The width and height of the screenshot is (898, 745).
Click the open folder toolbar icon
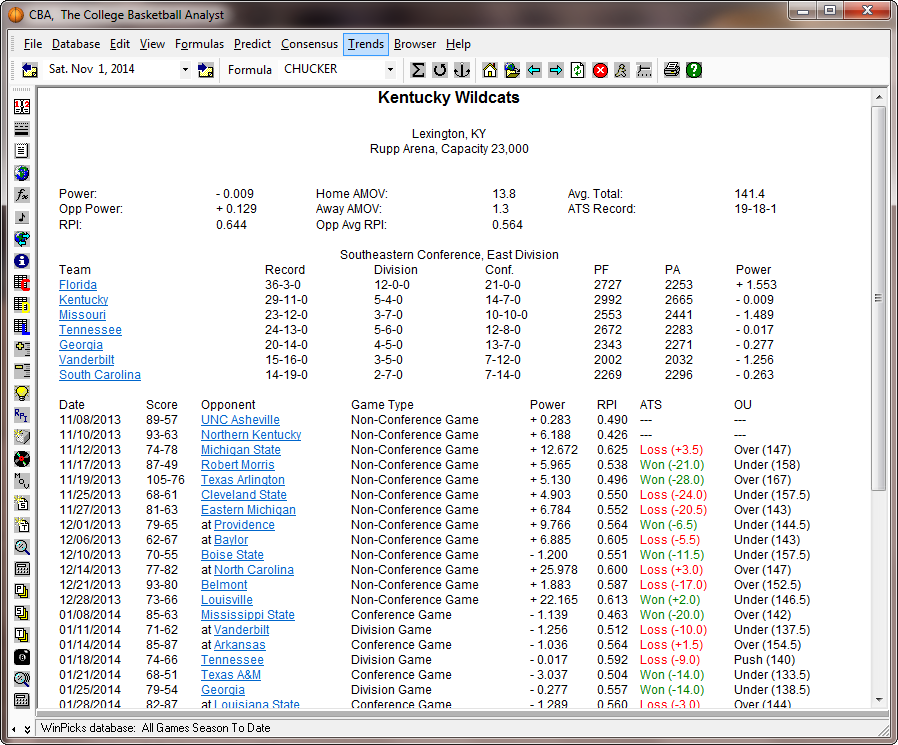pos(511,70)
